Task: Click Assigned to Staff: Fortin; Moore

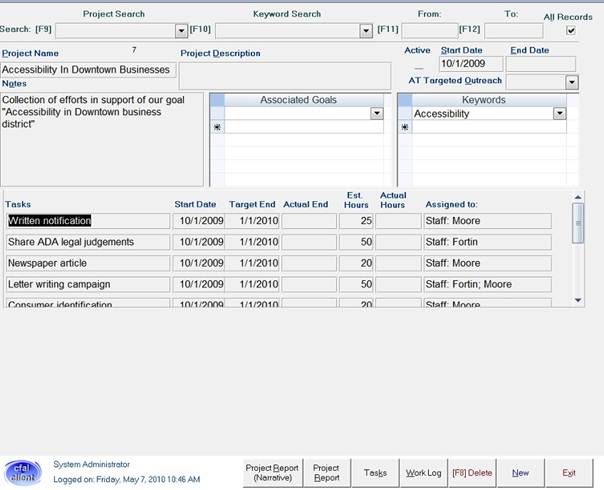Action: pyautogui.click(x=487, y=284)
